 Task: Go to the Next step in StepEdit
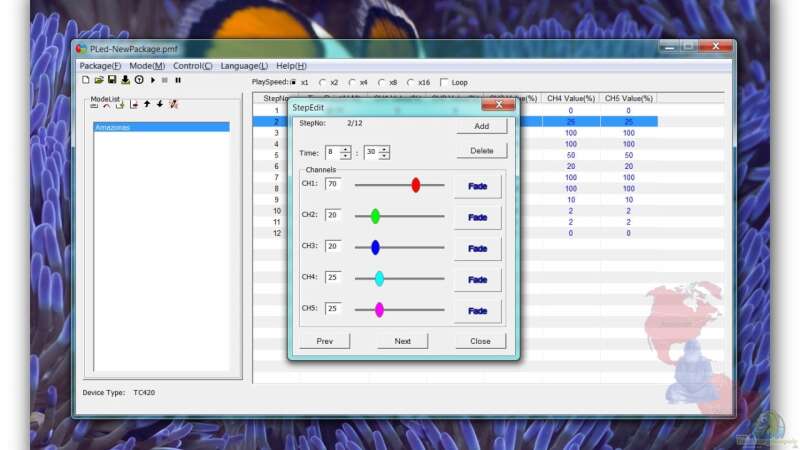[x=402, y=341]
